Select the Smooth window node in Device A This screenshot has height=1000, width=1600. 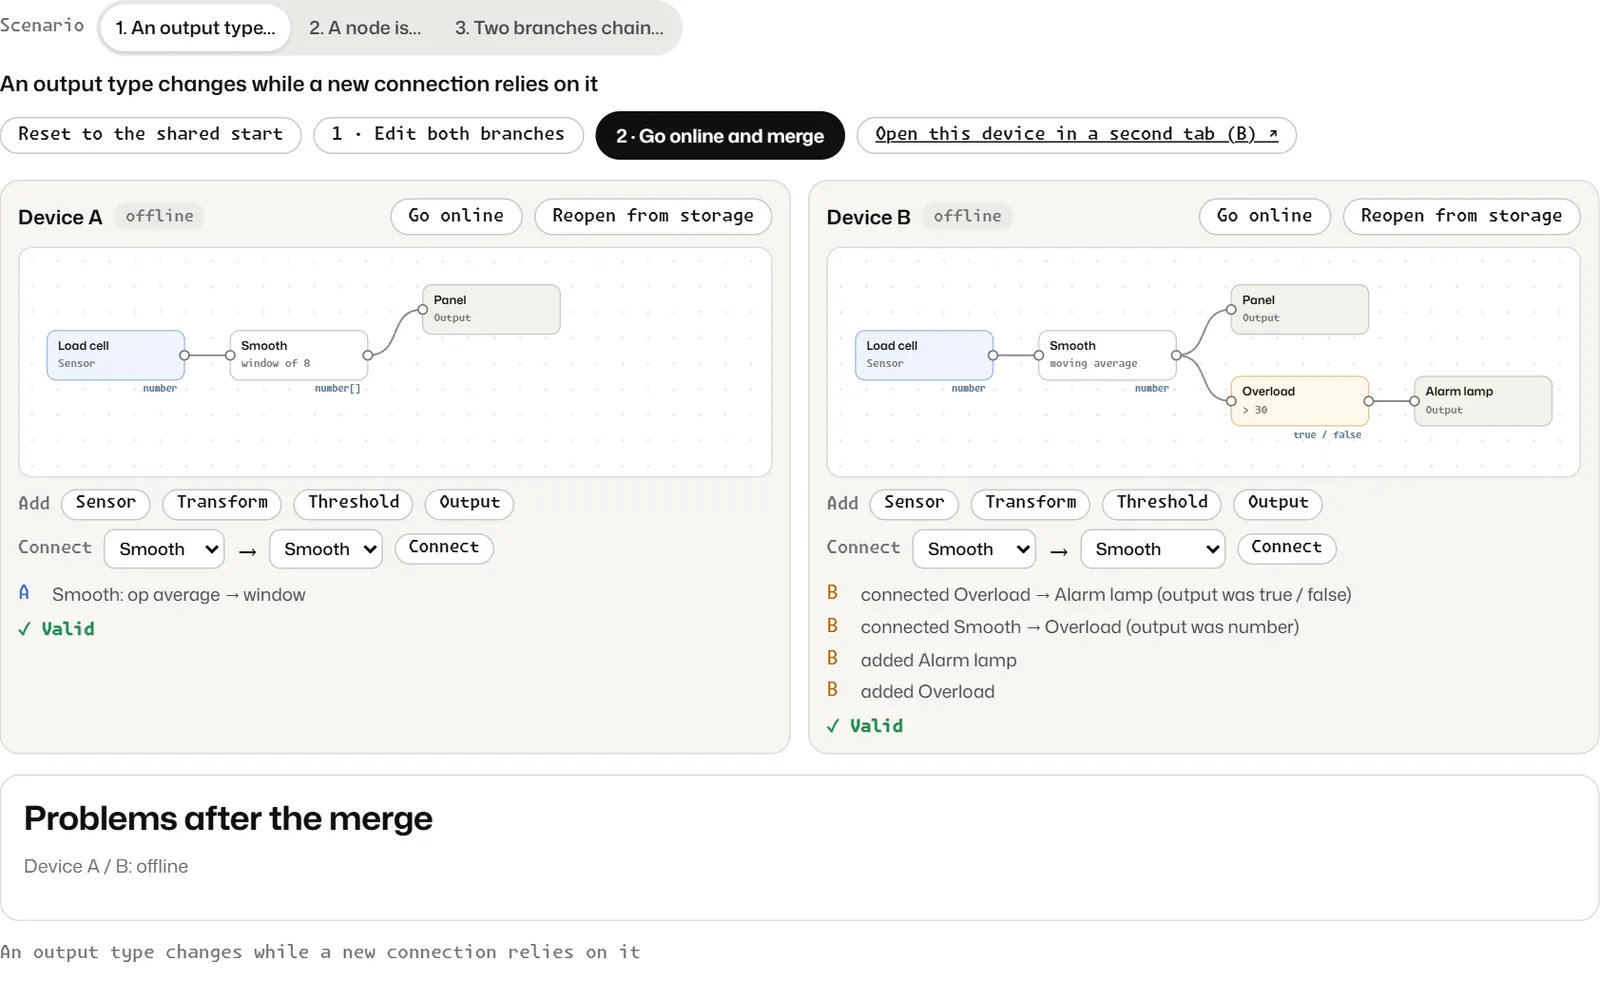pyautogui.click(x=299, y=355)
